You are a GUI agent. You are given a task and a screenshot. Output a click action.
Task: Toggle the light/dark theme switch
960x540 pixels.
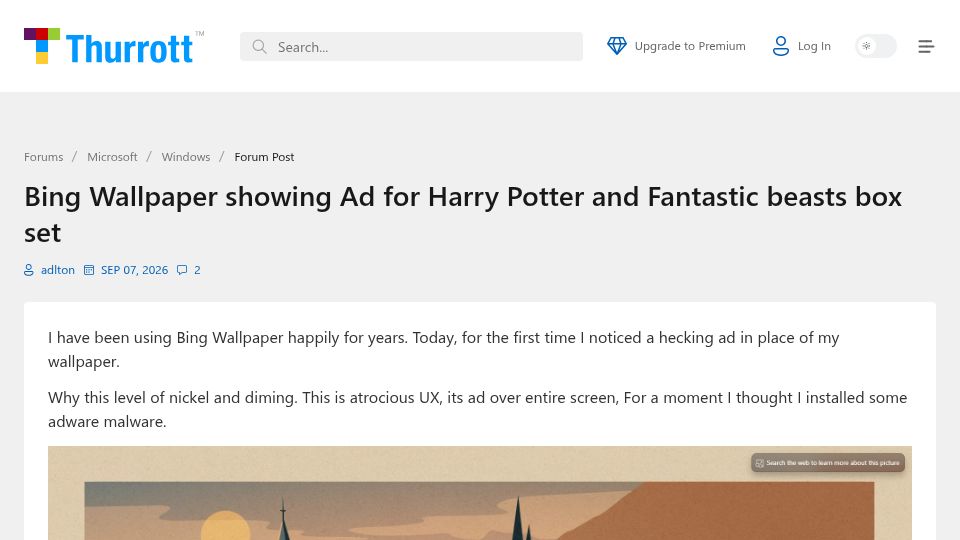(876, 46)
